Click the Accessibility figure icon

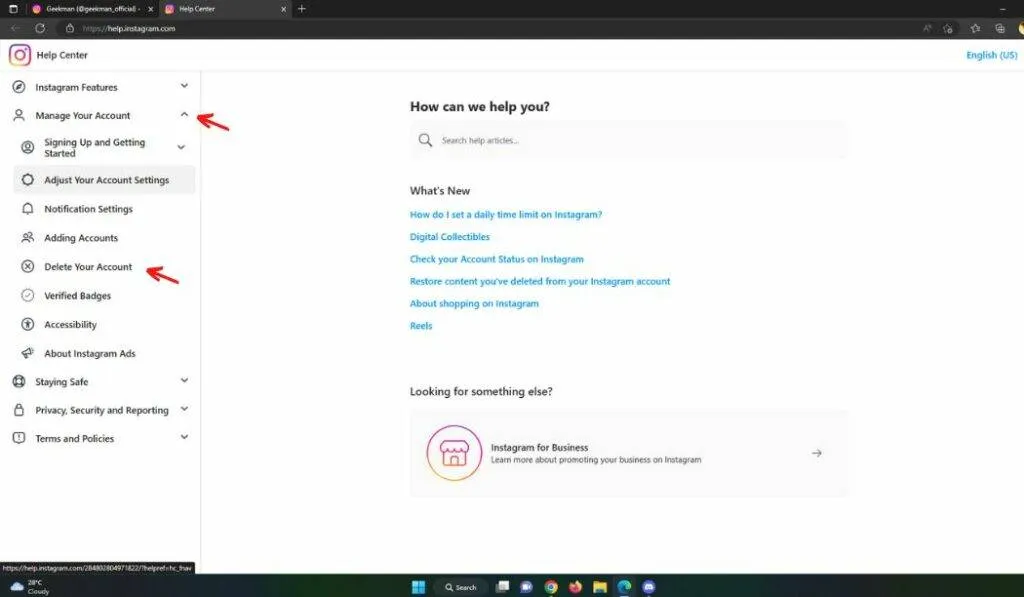(x=27, y=324)
